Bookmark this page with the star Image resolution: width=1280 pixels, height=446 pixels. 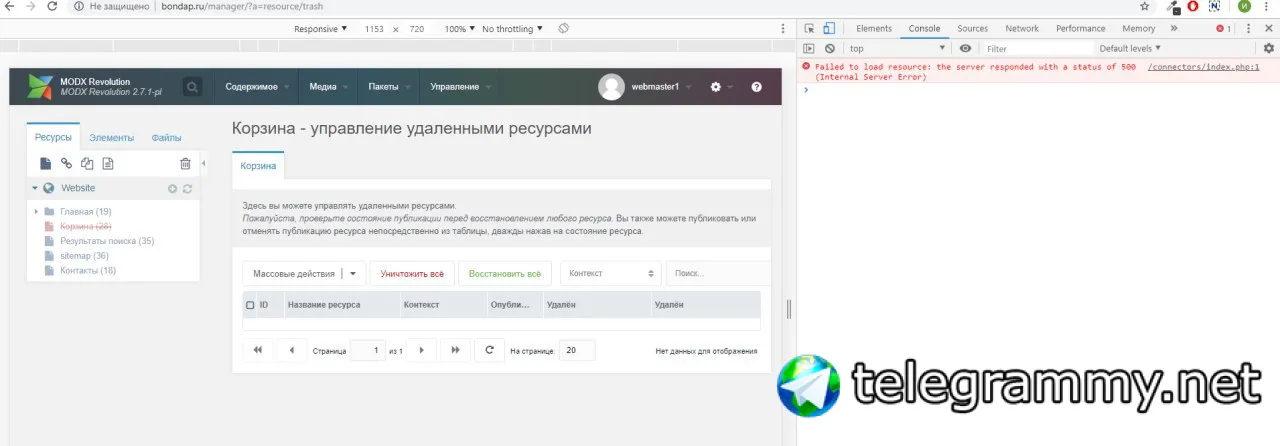[1145, 6]
